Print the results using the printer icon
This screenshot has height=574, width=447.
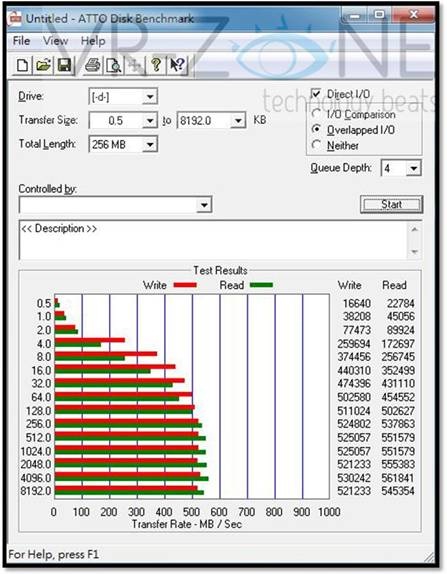click(x=92, y=66)
